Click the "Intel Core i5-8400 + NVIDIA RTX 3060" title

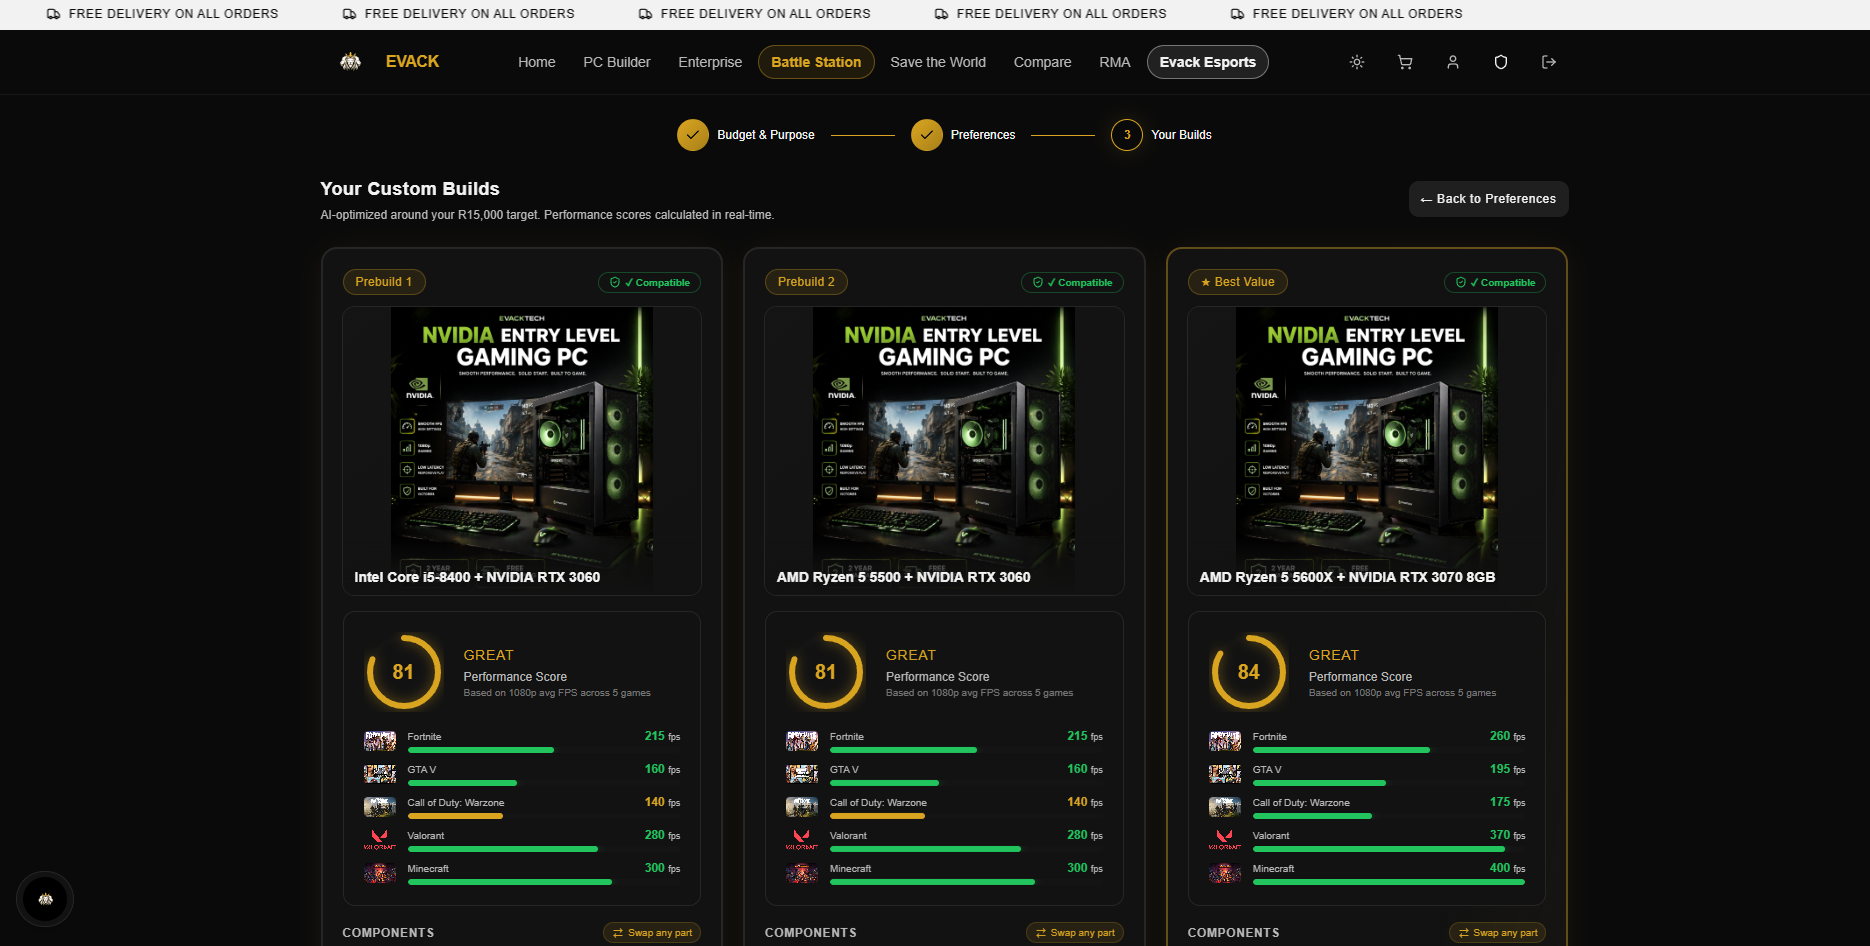coord(477,577)
